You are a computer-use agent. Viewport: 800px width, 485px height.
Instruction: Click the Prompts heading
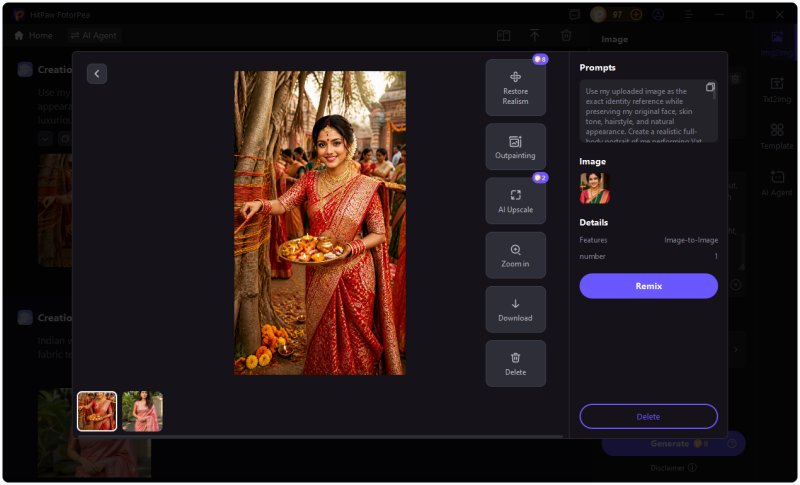pyautogui.click(x=597, y=67)
